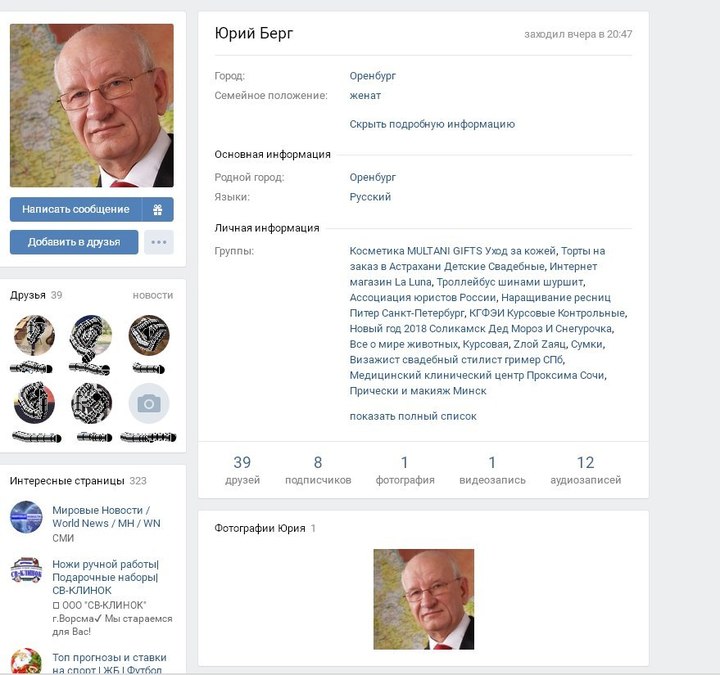The width and height of the screenshot is (720, 675).
Task: Expand groups with показать полный список
Action: tap(413, 416)
